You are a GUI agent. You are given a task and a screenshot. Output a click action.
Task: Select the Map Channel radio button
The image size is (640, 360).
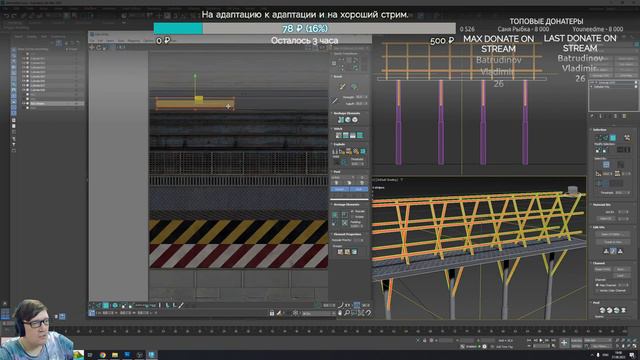click(597, 285)
